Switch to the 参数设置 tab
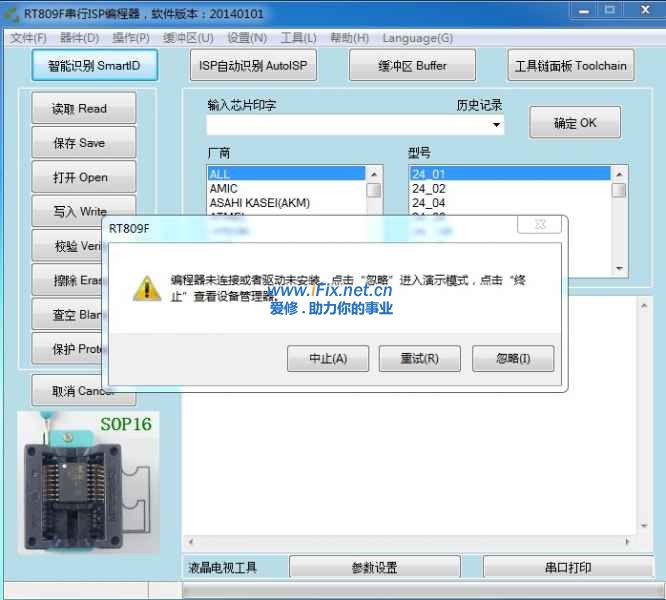The width and height of the screenshot is (666, 600). coord(374,567)
